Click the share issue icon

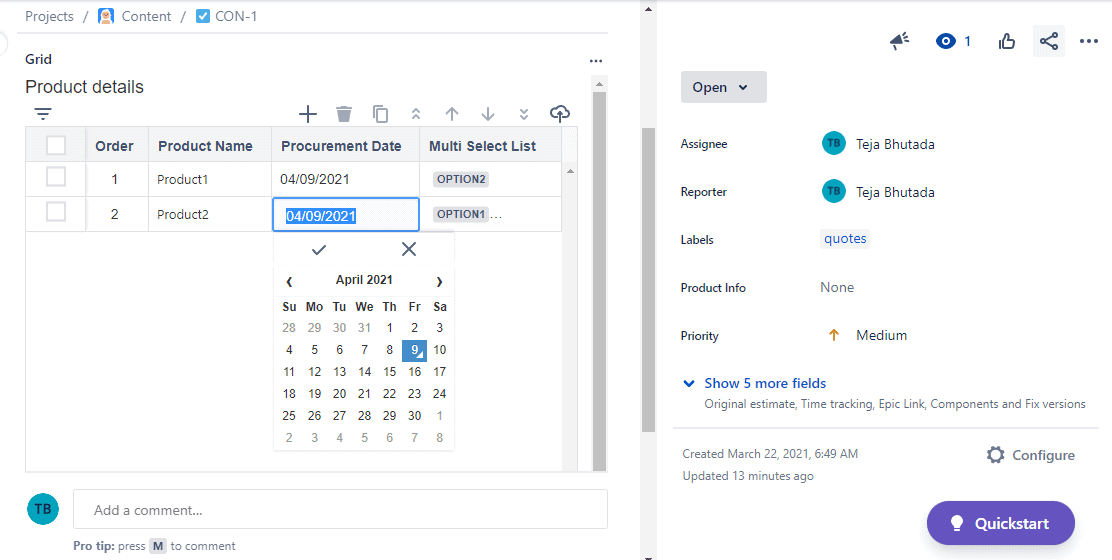pos(1049,41)
